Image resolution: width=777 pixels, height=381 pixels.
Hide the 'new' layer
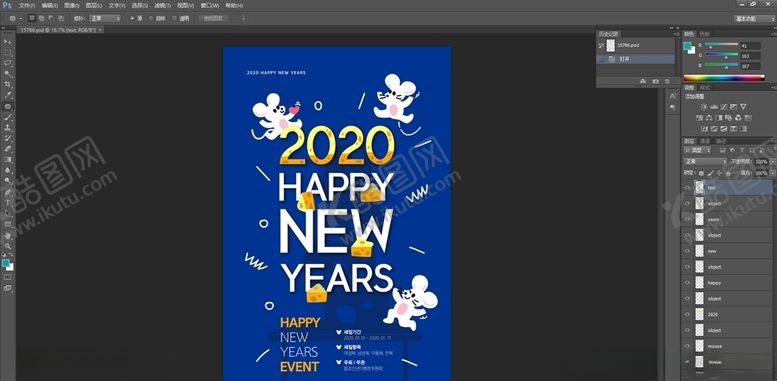[687, 251]
